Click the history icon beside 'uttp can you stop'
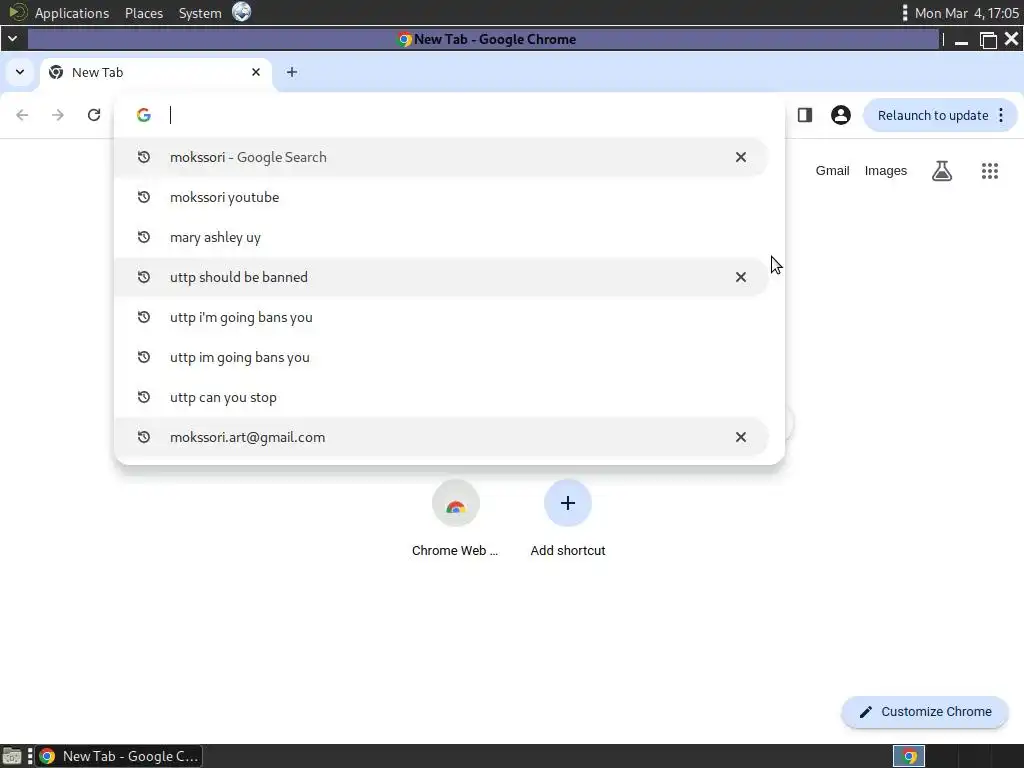The height and width of the screenshot is (768, 1024). [144, 397]
